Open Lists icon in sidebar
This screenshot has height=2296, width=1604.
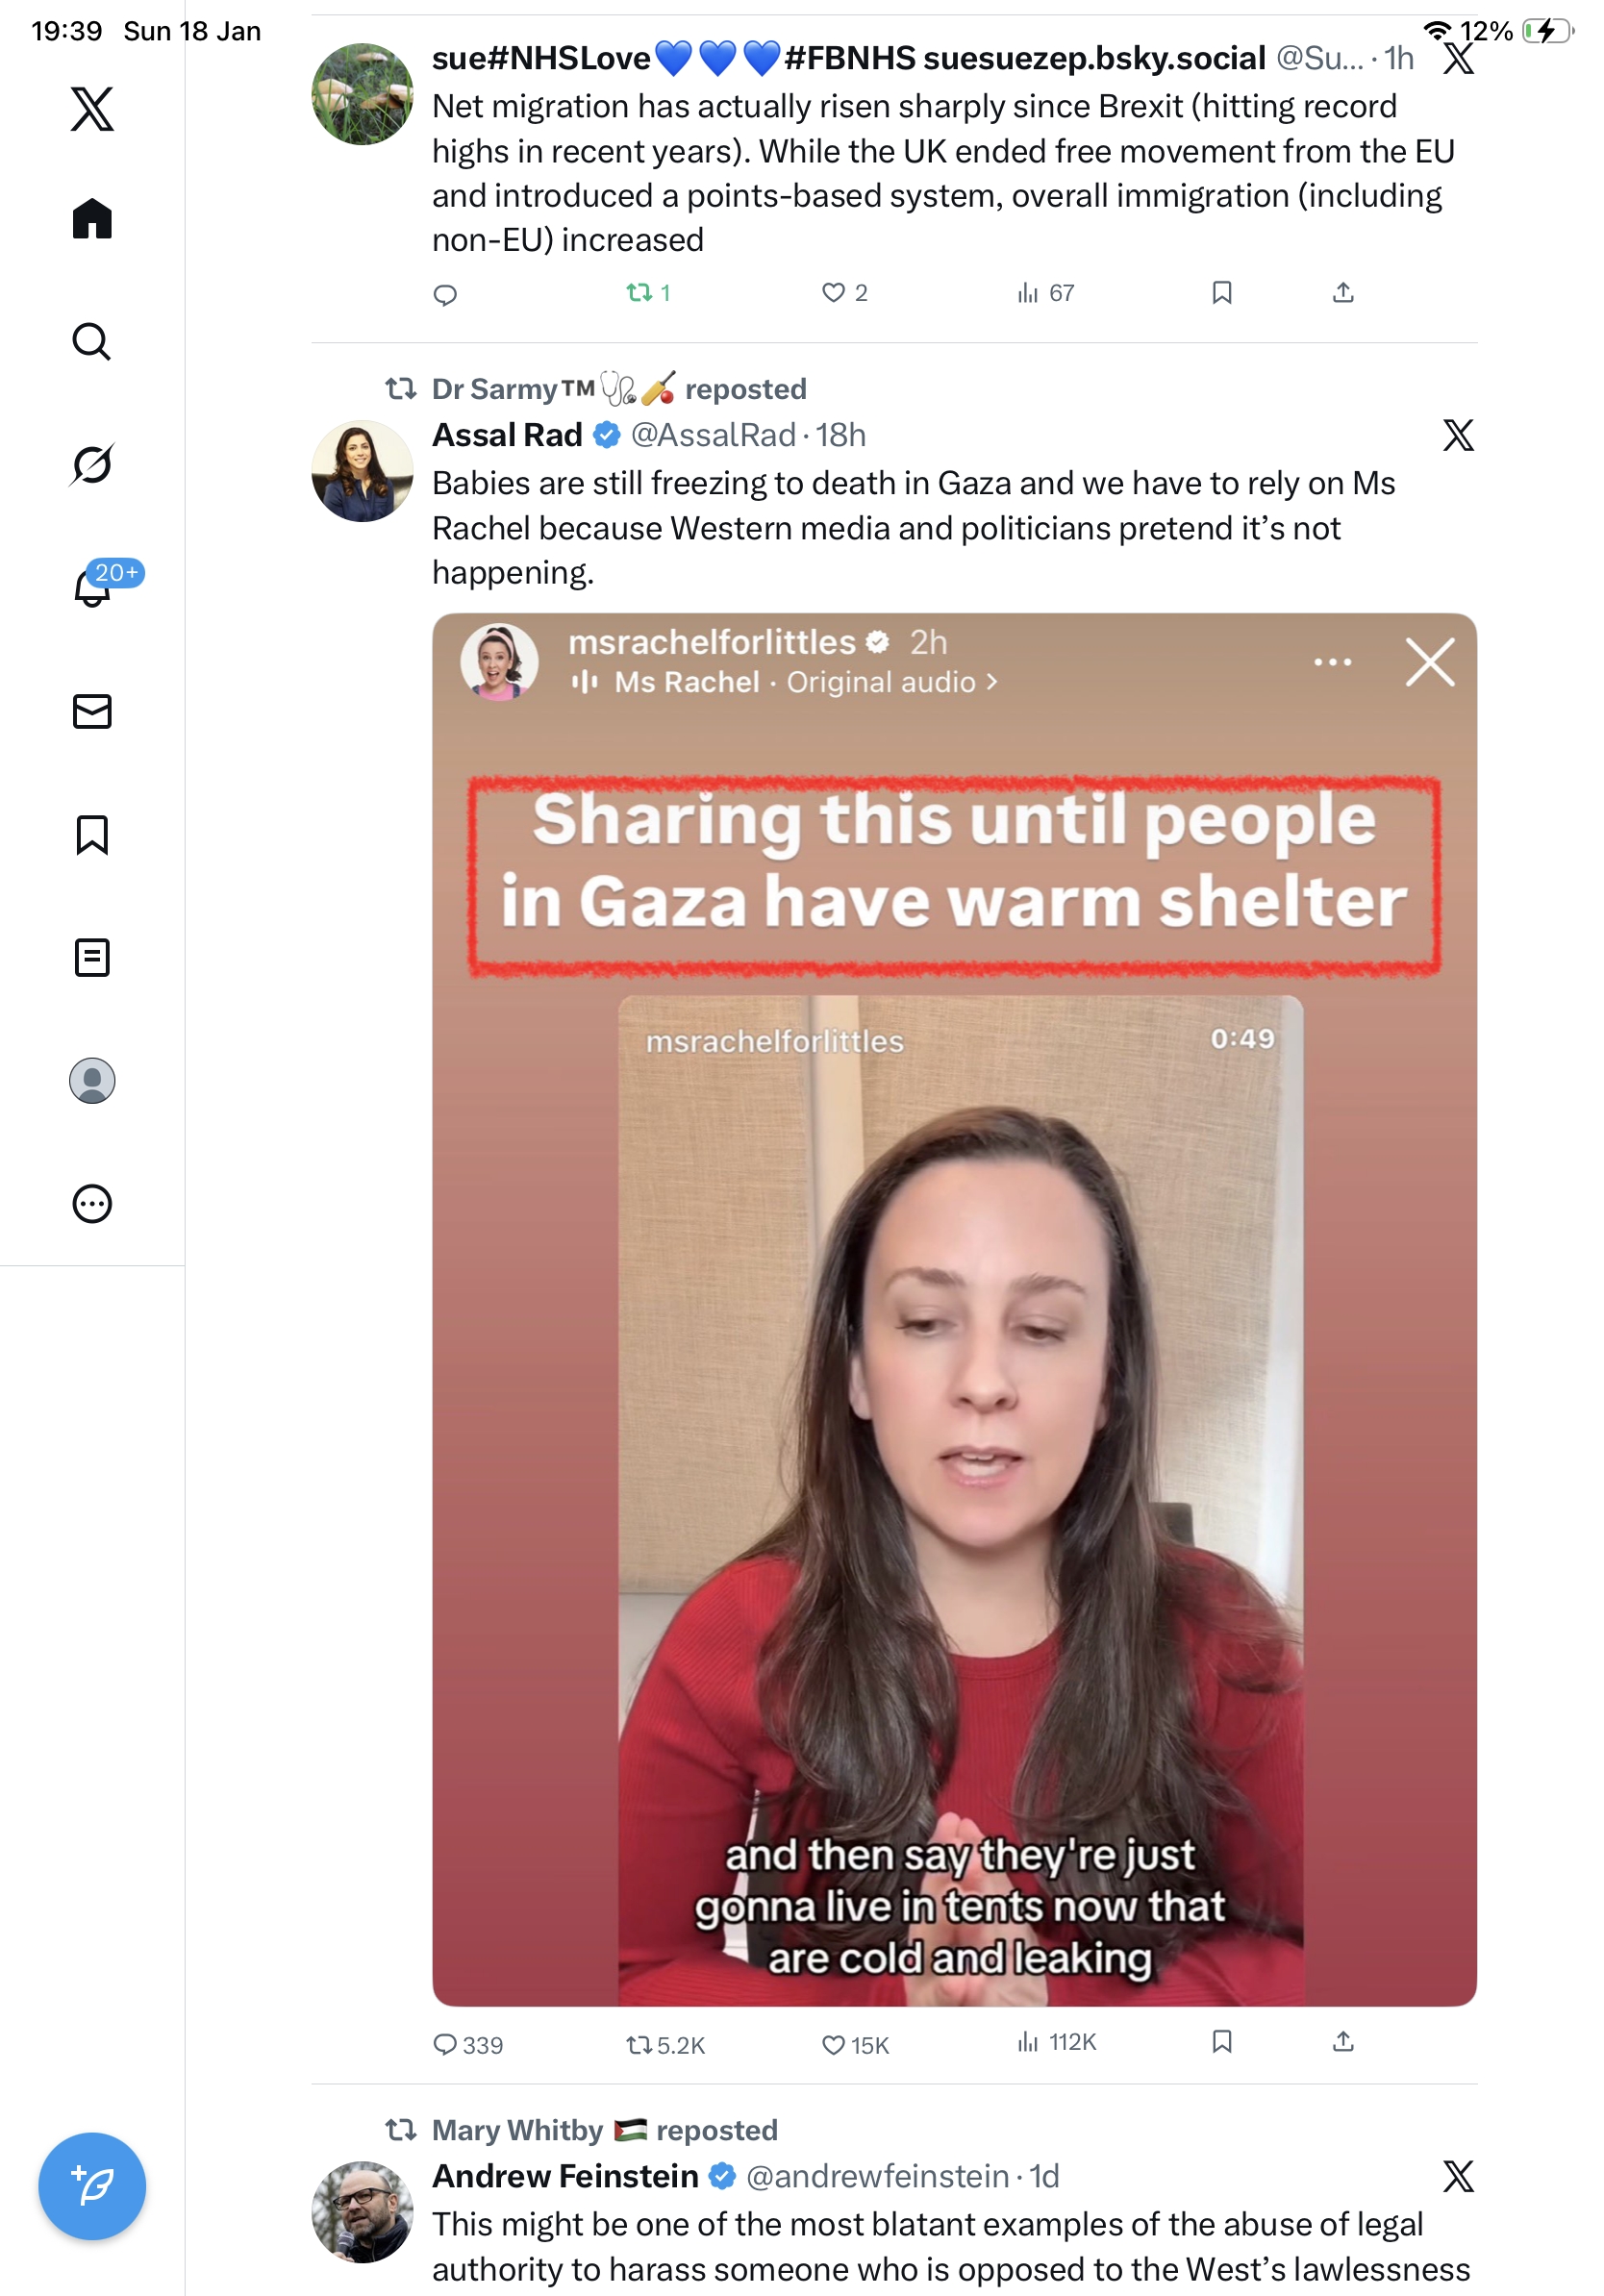coord(92,957)
